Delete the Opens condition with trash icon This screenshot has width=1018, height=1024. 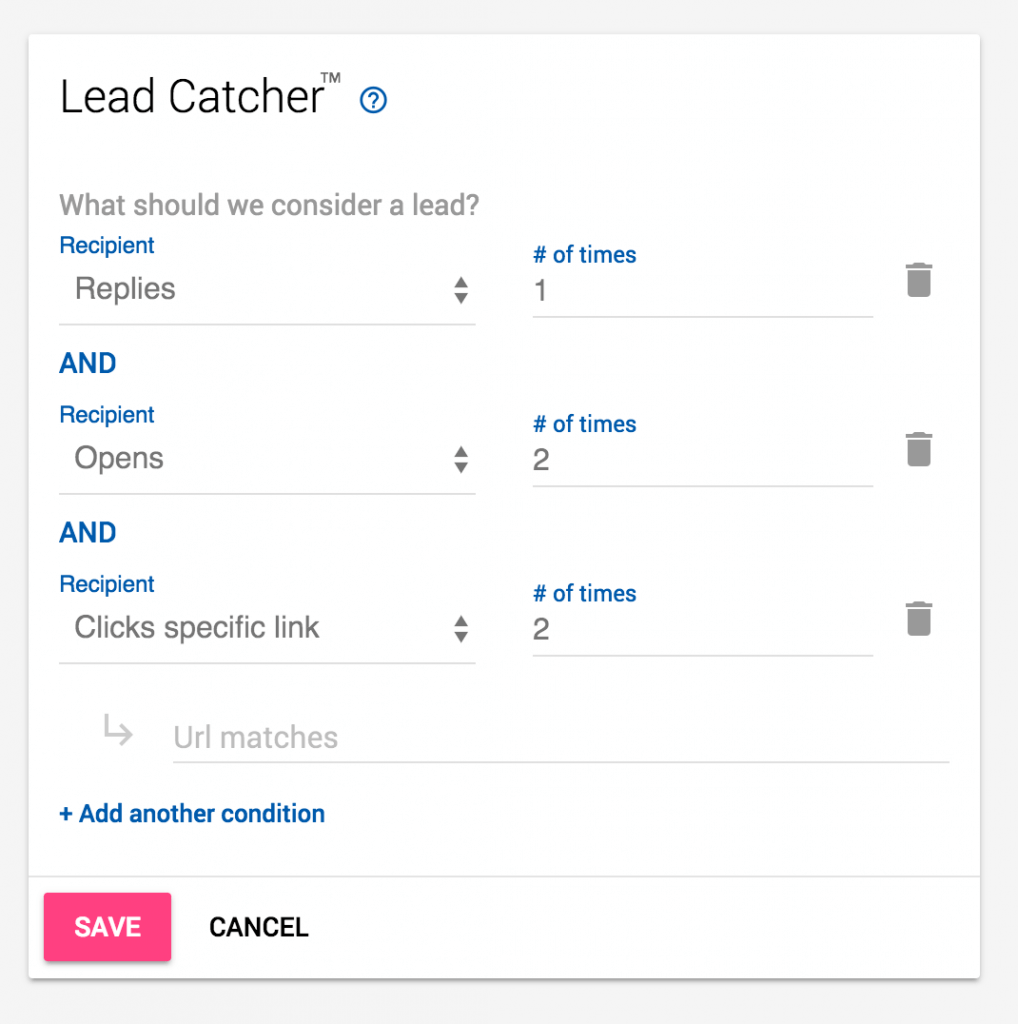pyautogui.click(x=918, y=449)
